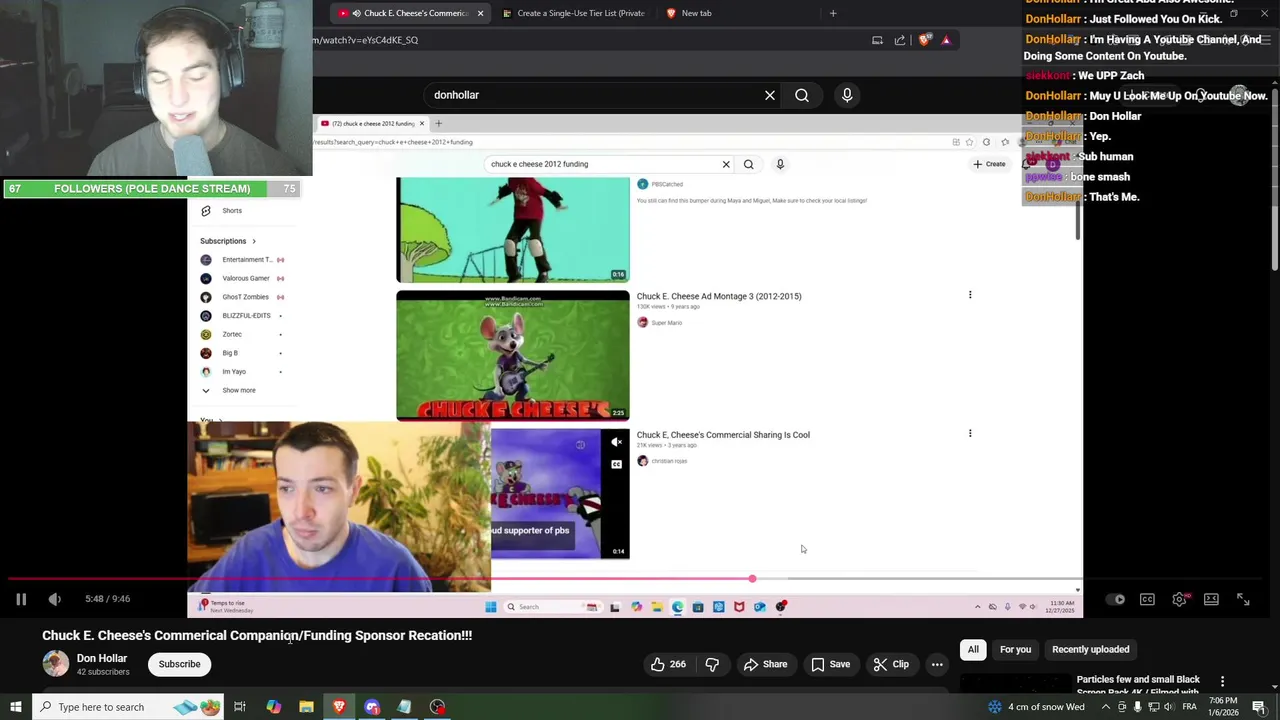Like the video with 266 likes
The image size is (1280, 720).
point(669,664)
